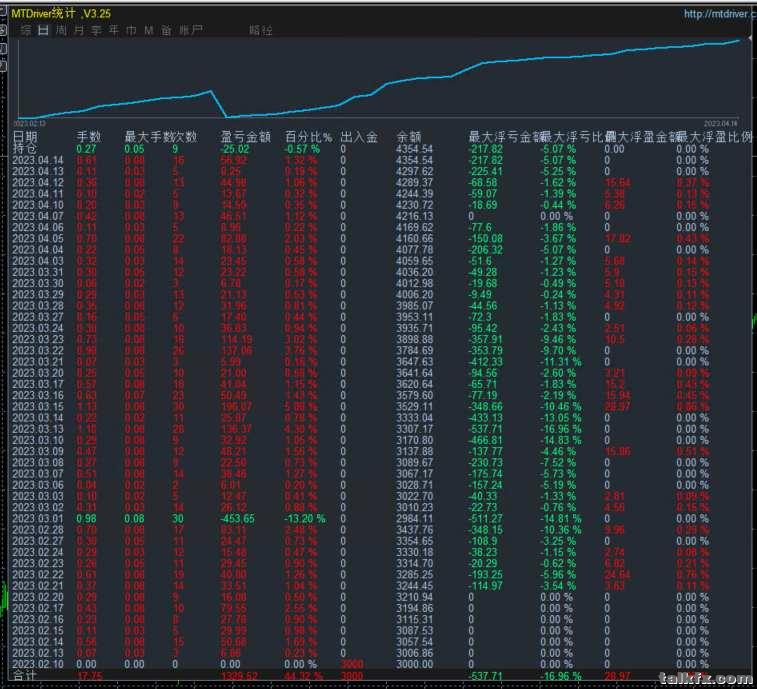Click the -453.65 loss amount

238,519
